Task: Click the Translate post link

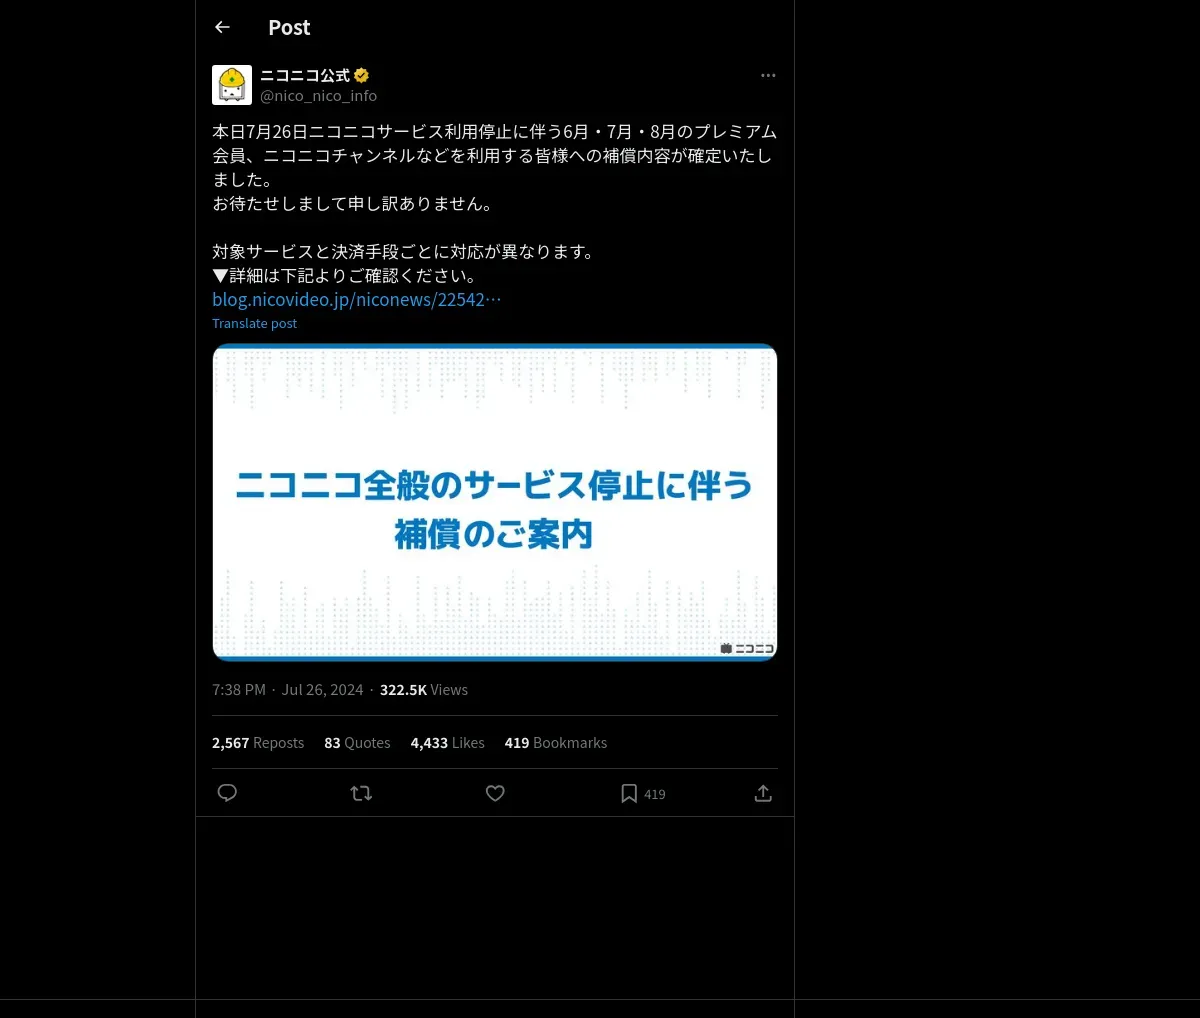Action: (x=254, y=323)
